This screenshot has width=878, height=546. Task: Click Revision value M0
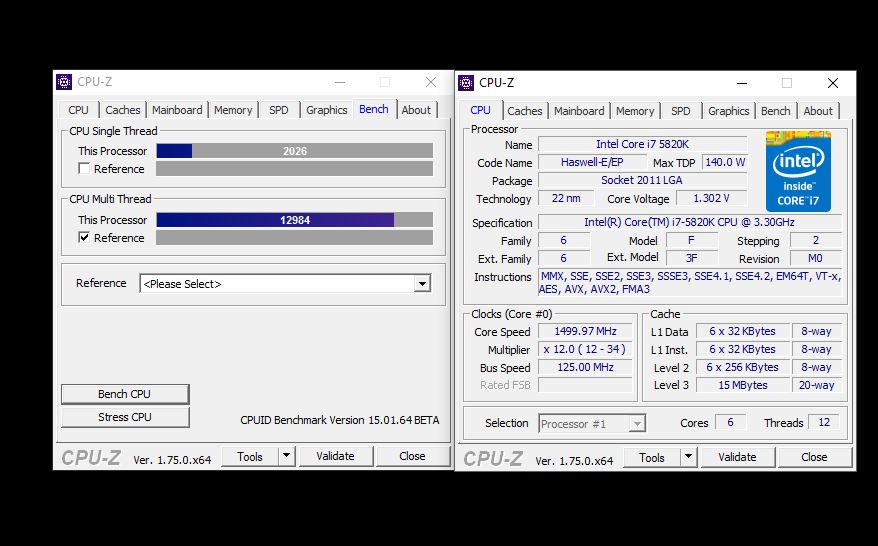tap(815, 258)
